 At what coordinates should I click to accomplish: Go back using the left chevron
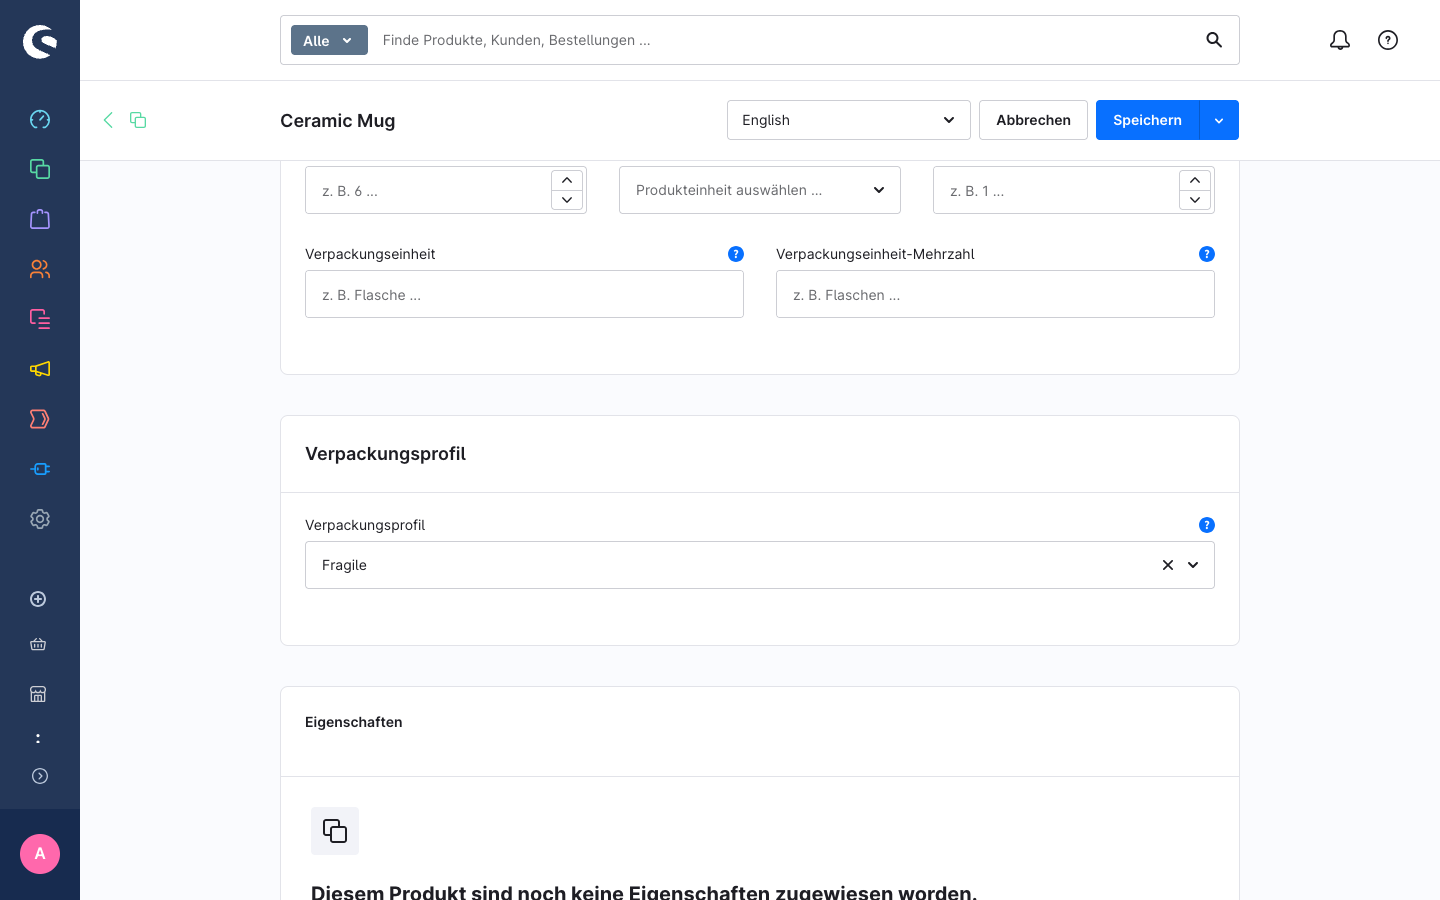(x=108, y=120)
